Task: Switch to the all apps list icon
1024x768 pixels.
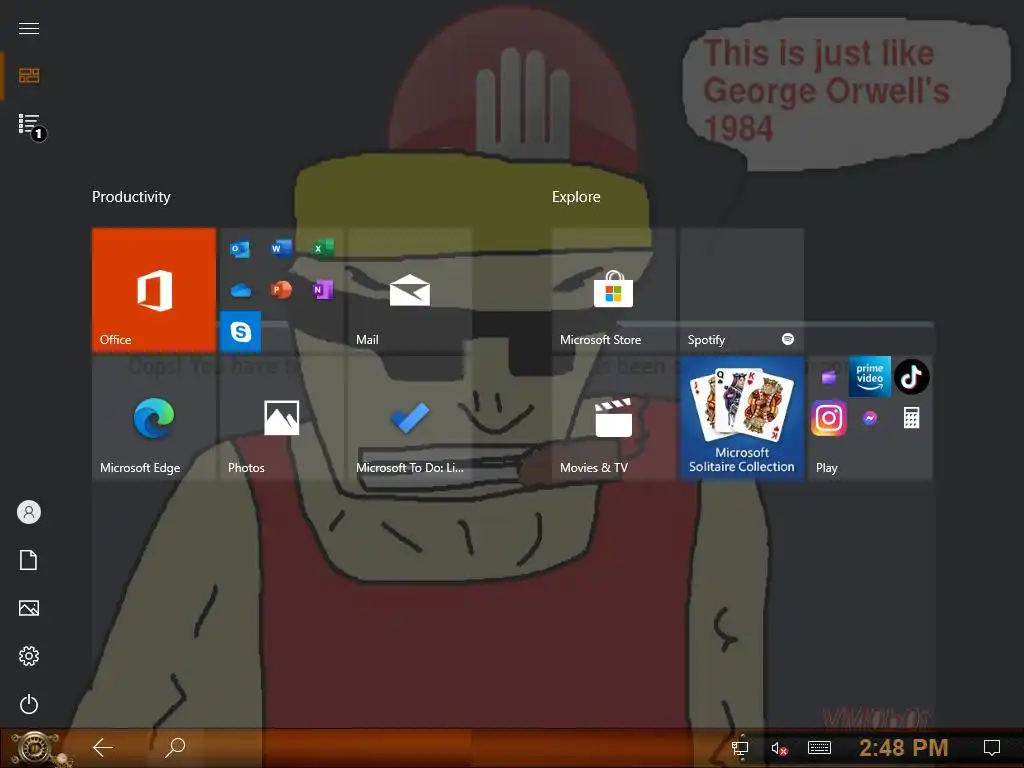Action: [29, 124]
